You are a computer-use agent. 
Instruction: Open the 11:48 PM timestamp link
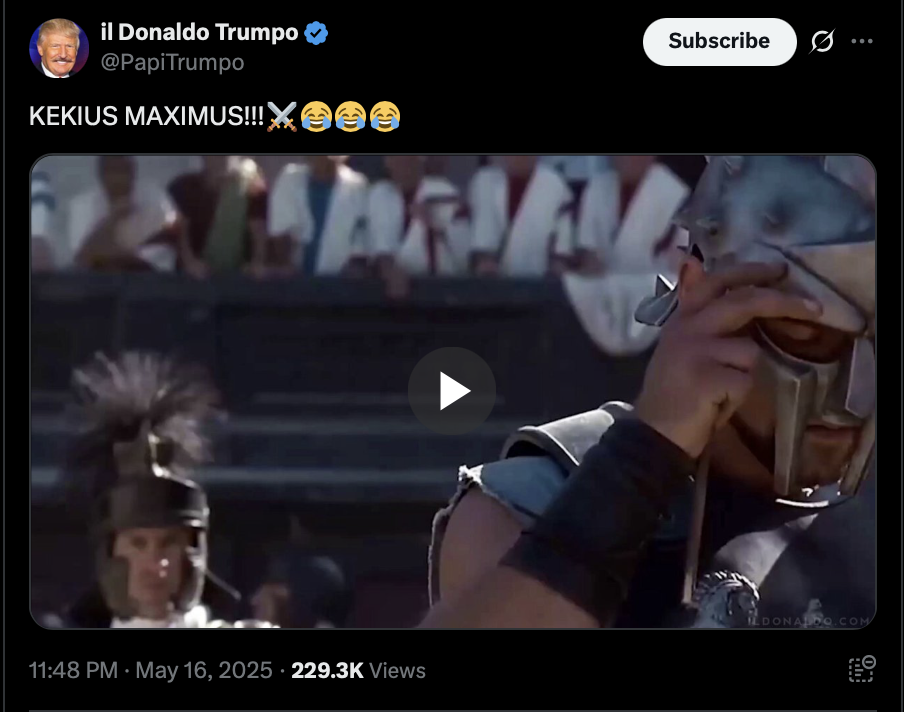pyautogui.click(x=73, y=670)
